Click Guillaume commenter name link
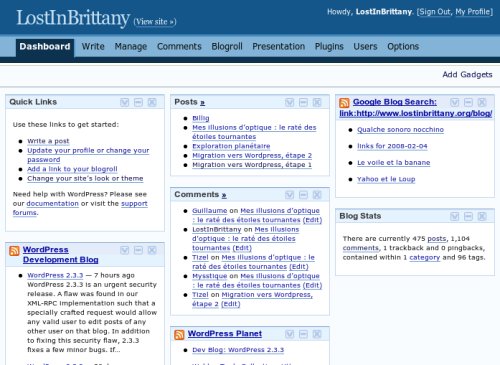 pos(210,211)
